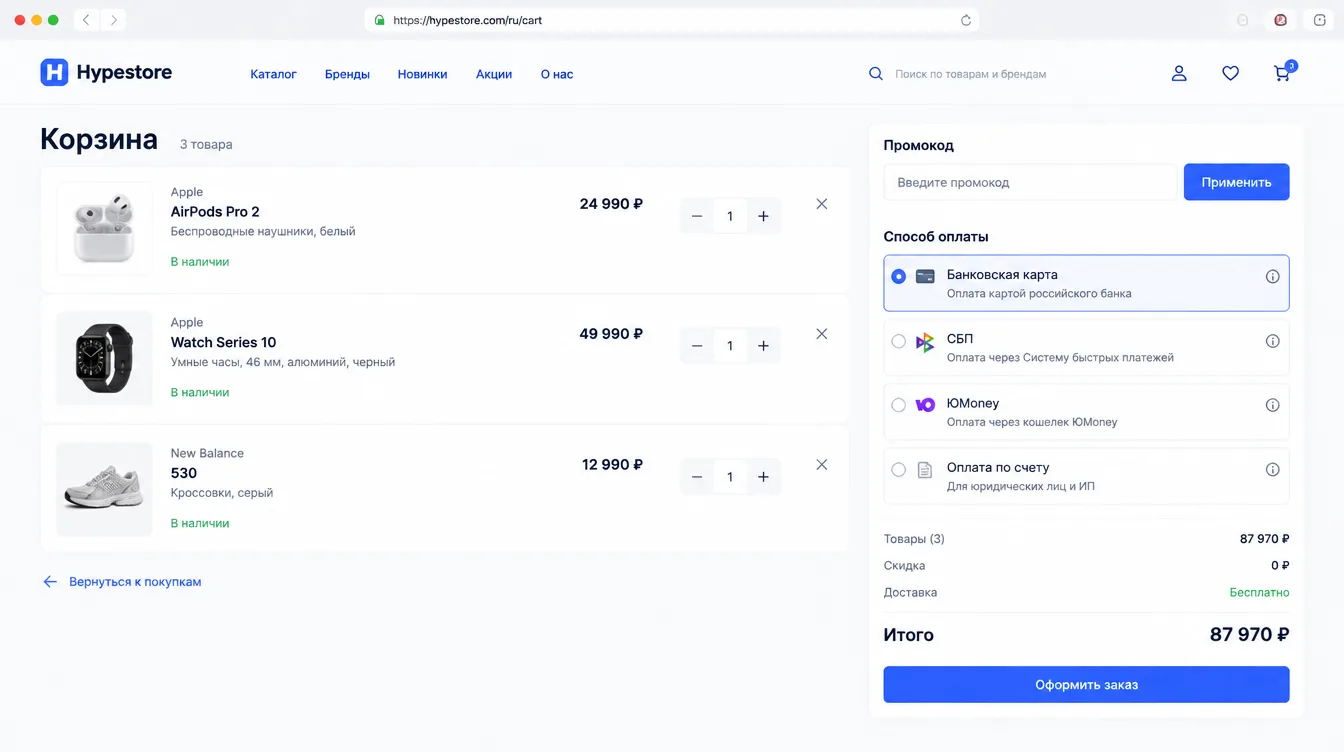Image resolution: width=1344 pixels, height=752 pixels.
Task: Increase Watch Series 10 quantity
Action: point(763,346)
